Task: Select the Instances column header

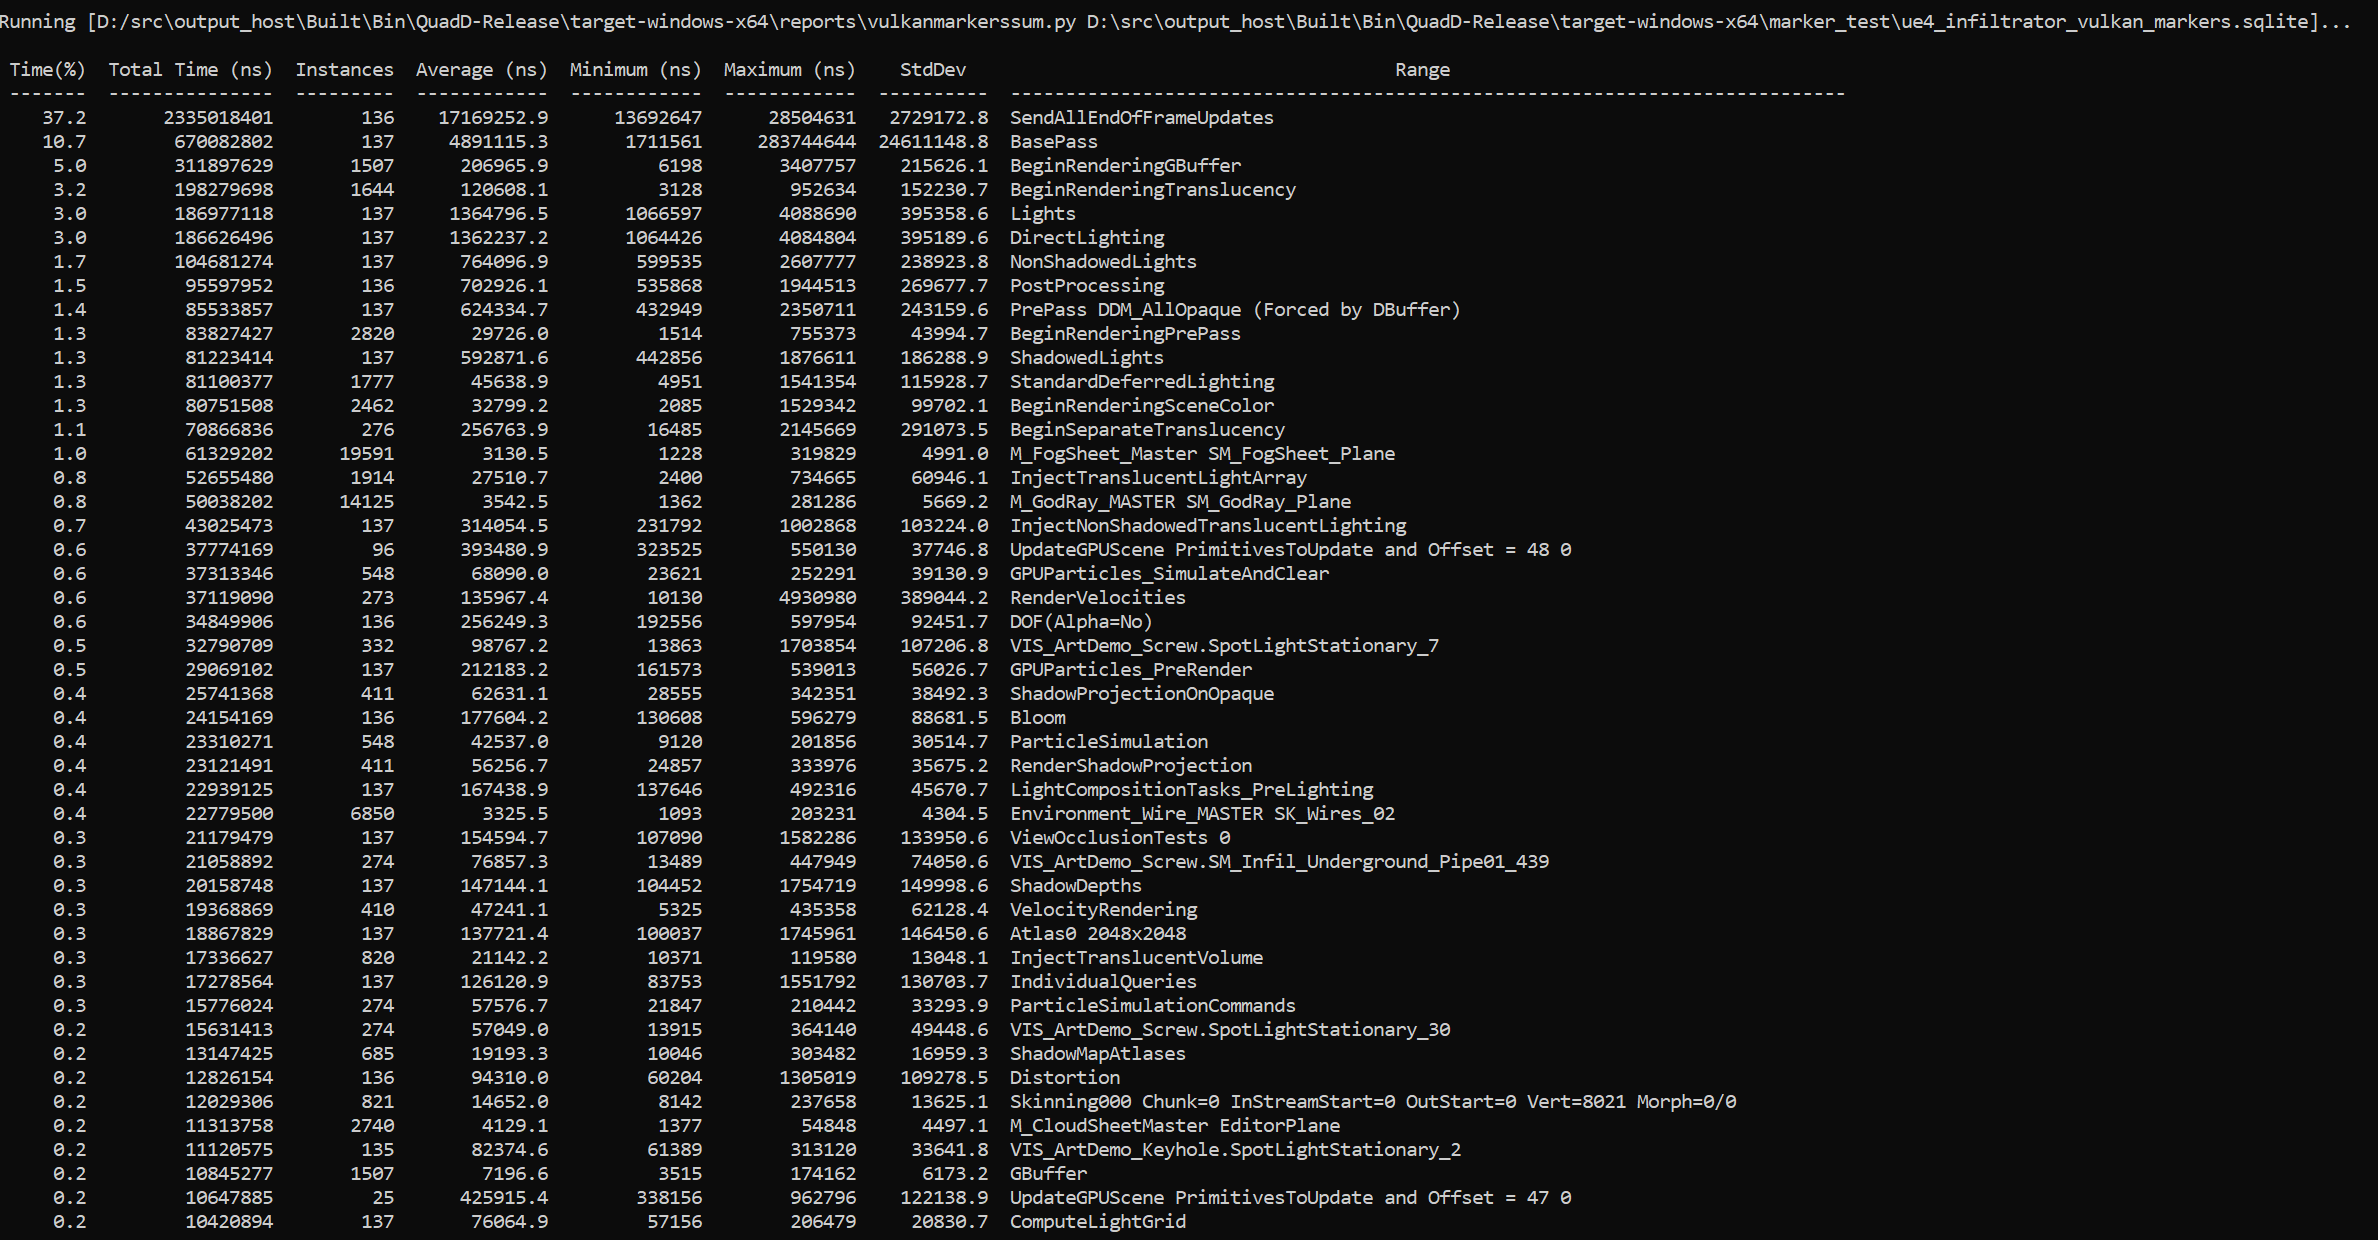Action: (x=343, y=69)
